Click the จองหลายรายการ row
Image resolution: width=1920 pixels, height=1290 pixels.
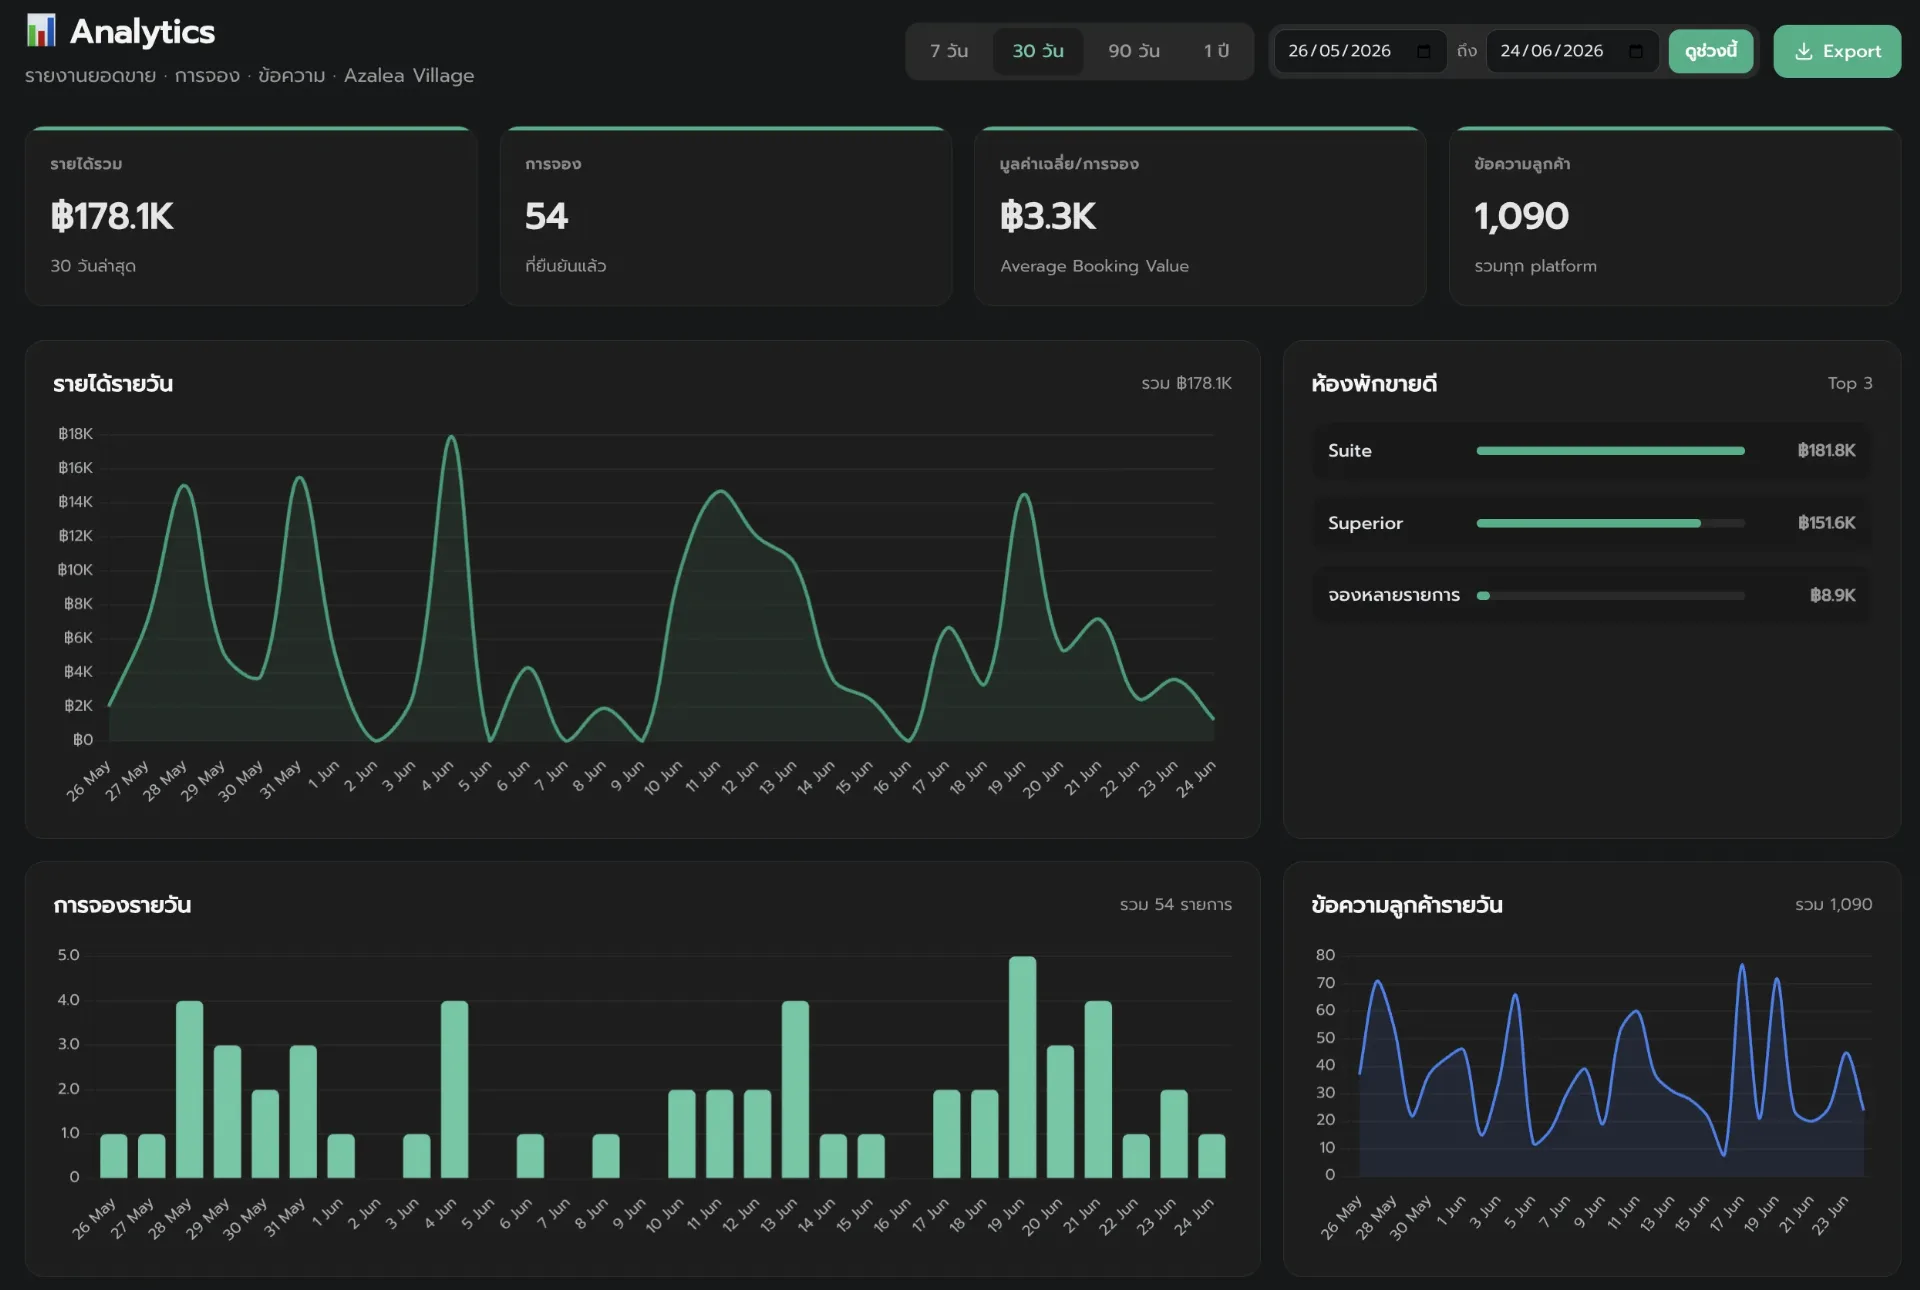click(x=1591, y=595)
